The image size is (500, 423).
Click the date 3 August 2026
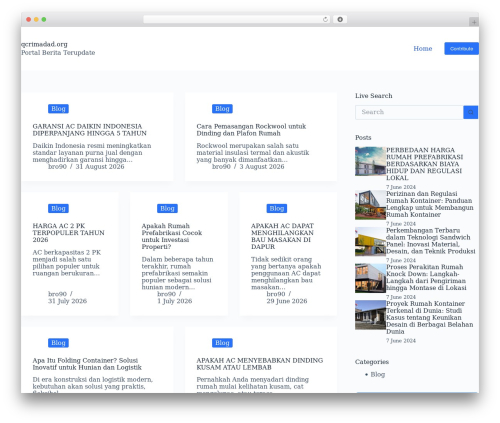pos(262,166)
